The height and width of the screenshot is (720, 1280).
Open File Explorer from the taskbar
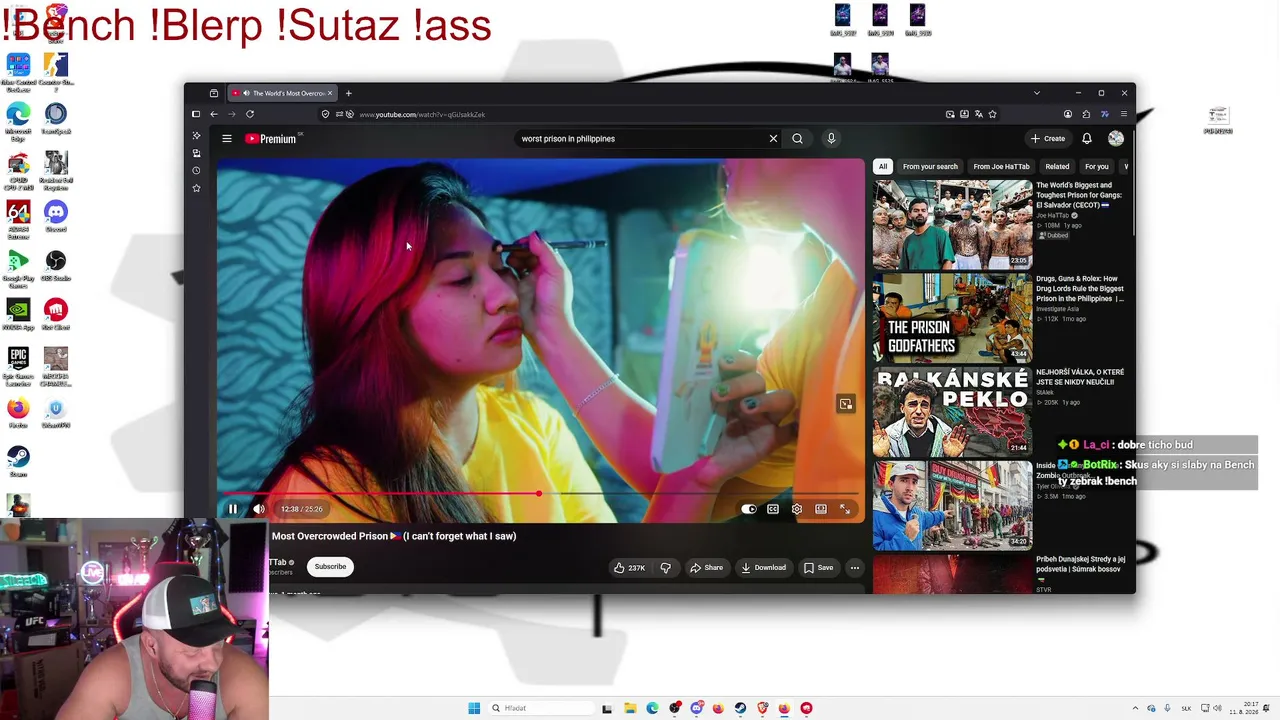[x=630, y=708]
